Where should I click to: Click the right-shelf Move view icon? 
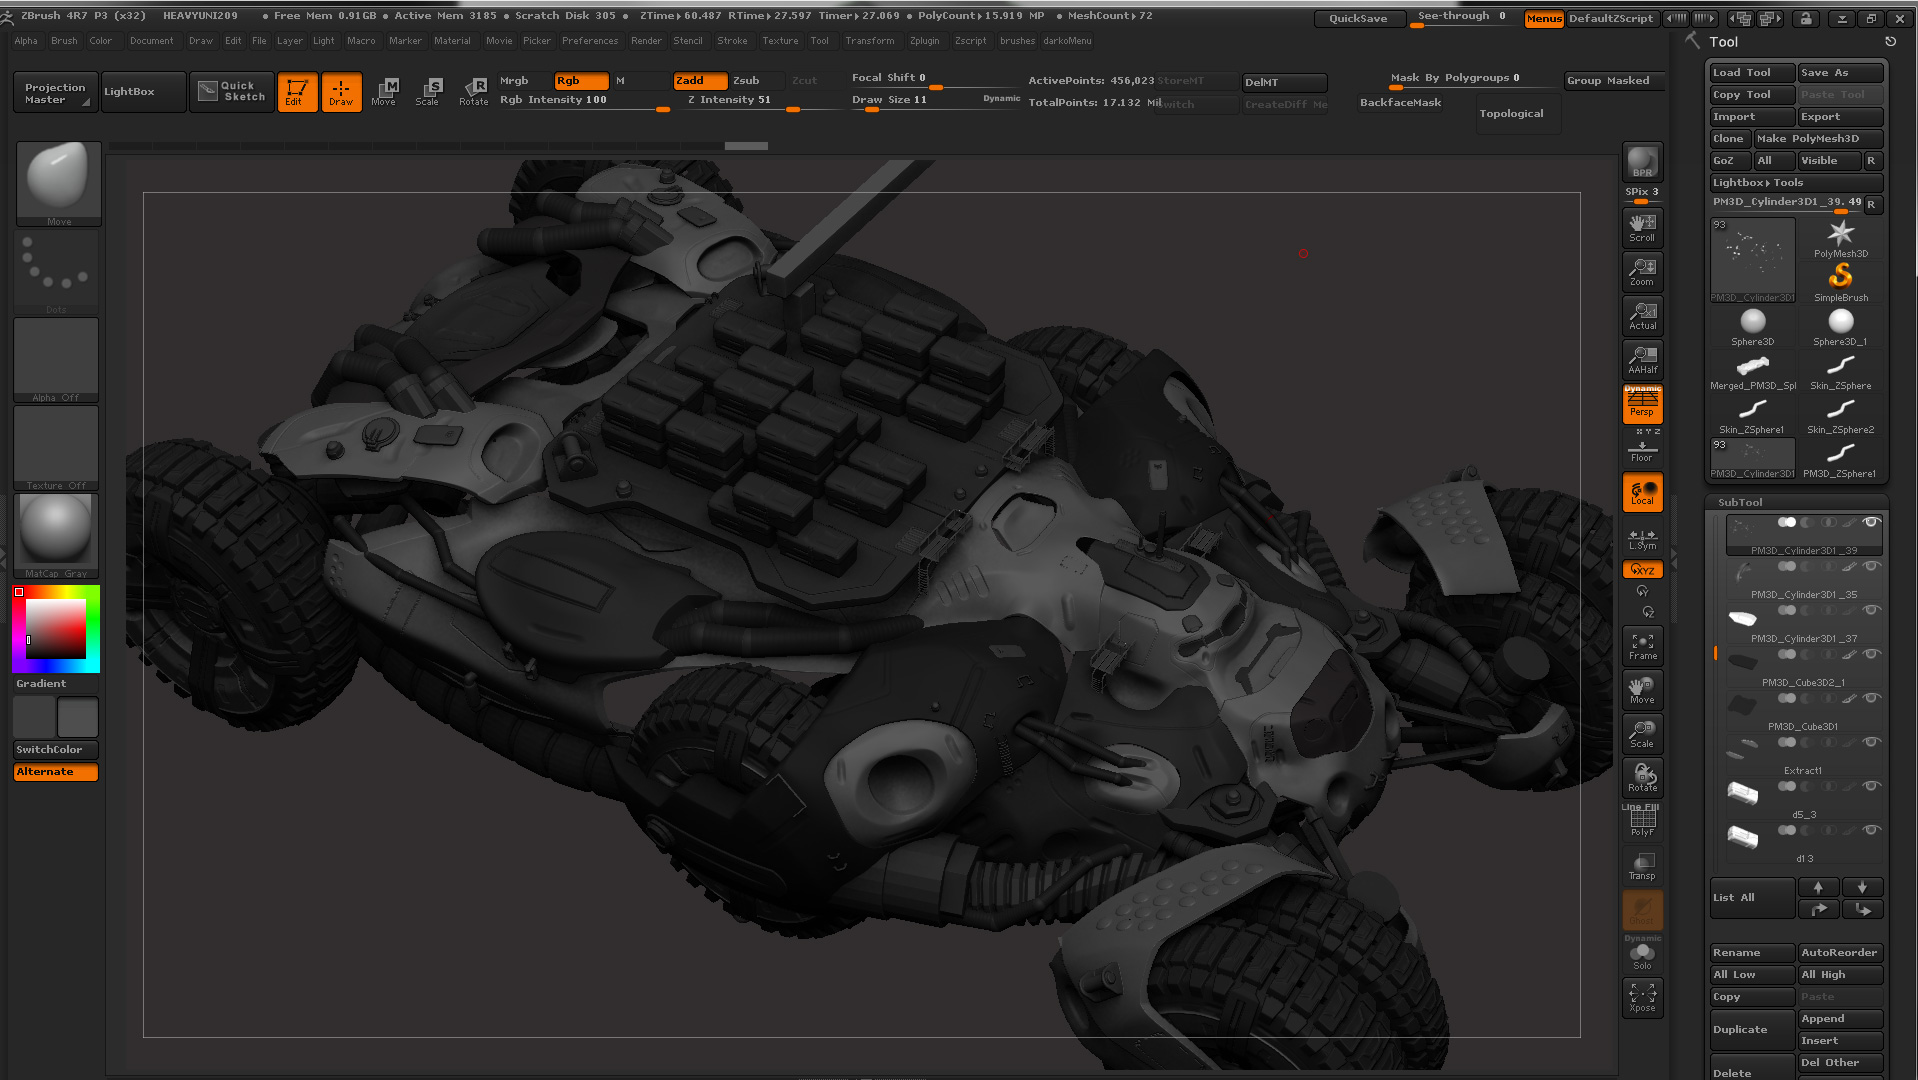click(1642, 690)
